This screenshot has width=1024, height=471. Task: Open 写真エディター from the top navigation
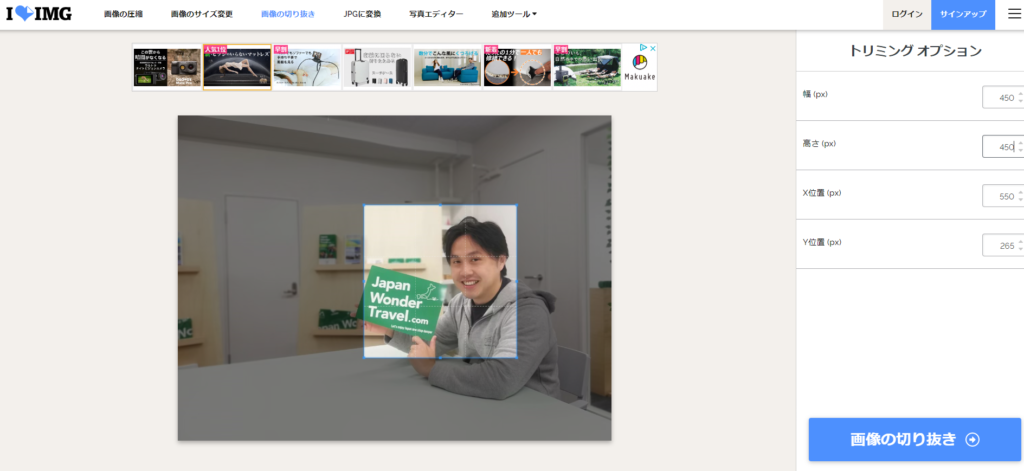pos(436,15)
